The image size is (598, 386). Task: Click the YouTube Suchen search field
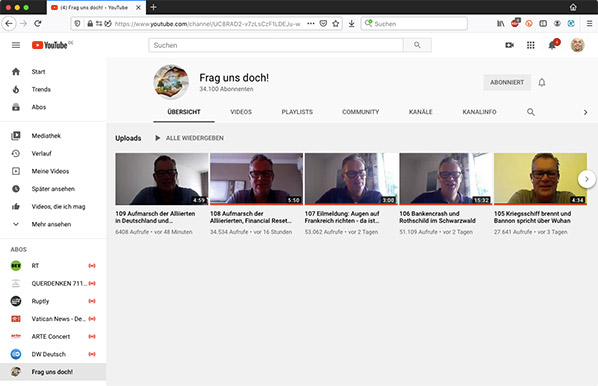click(276, 45)
